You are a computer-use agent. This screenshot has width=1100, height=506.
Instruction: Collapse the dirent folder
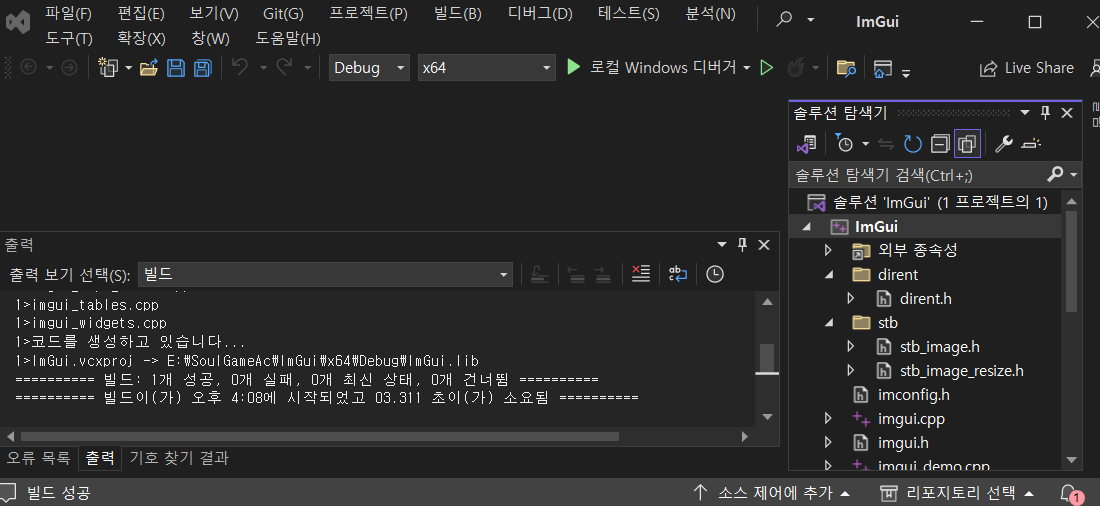(x=828, y=274)
